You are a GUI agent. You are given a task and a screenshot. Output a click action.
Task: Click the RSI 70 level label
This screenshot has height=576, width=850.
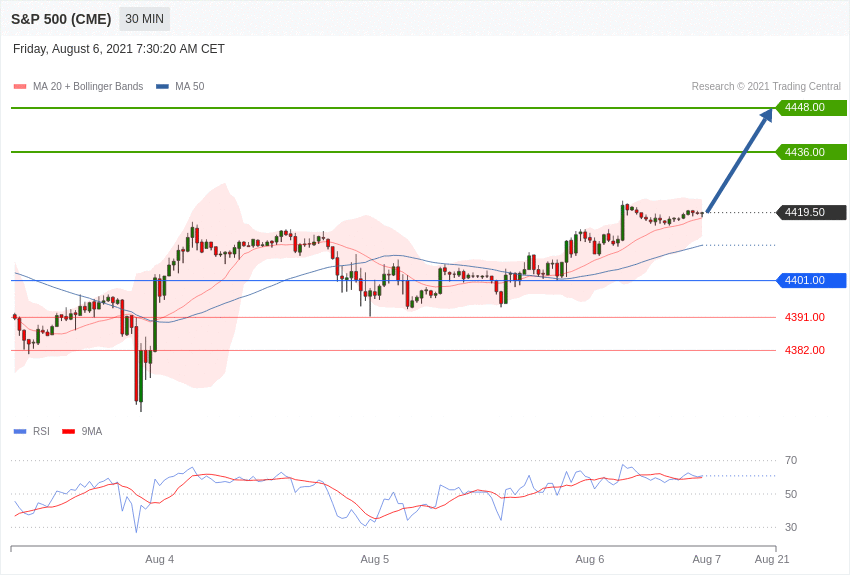pyautogui.click(x=791, y=460)
